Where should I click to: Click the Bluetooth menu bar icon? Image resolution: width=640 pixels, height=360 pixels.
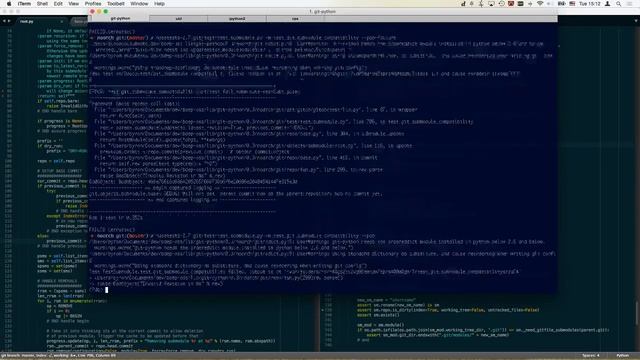481,4
